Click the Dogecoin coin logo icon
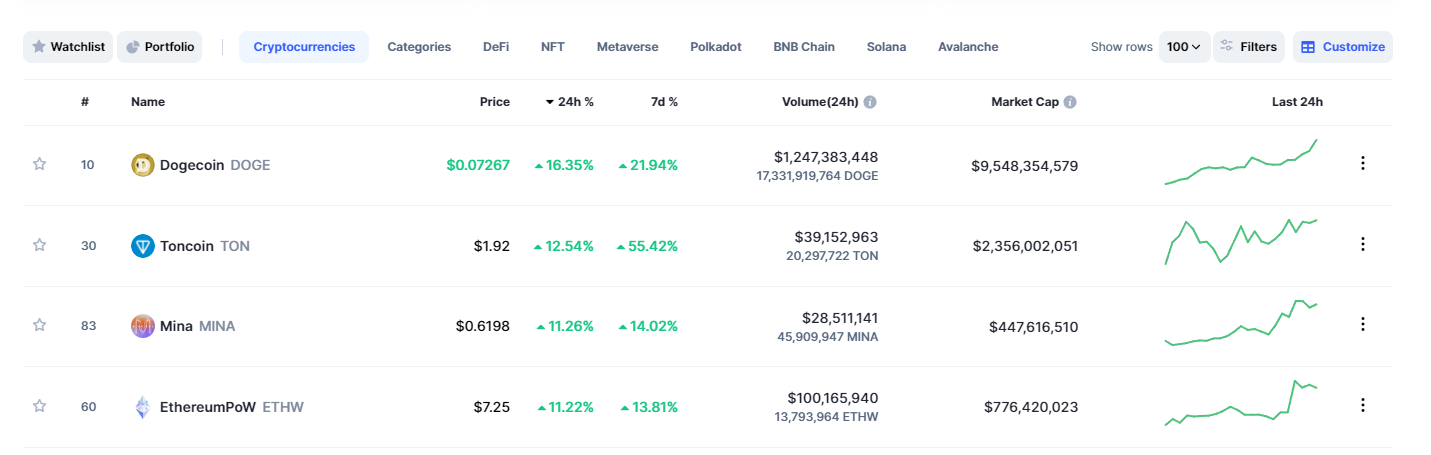Screen dimensions: 1431x455 (x=143, y=165)
